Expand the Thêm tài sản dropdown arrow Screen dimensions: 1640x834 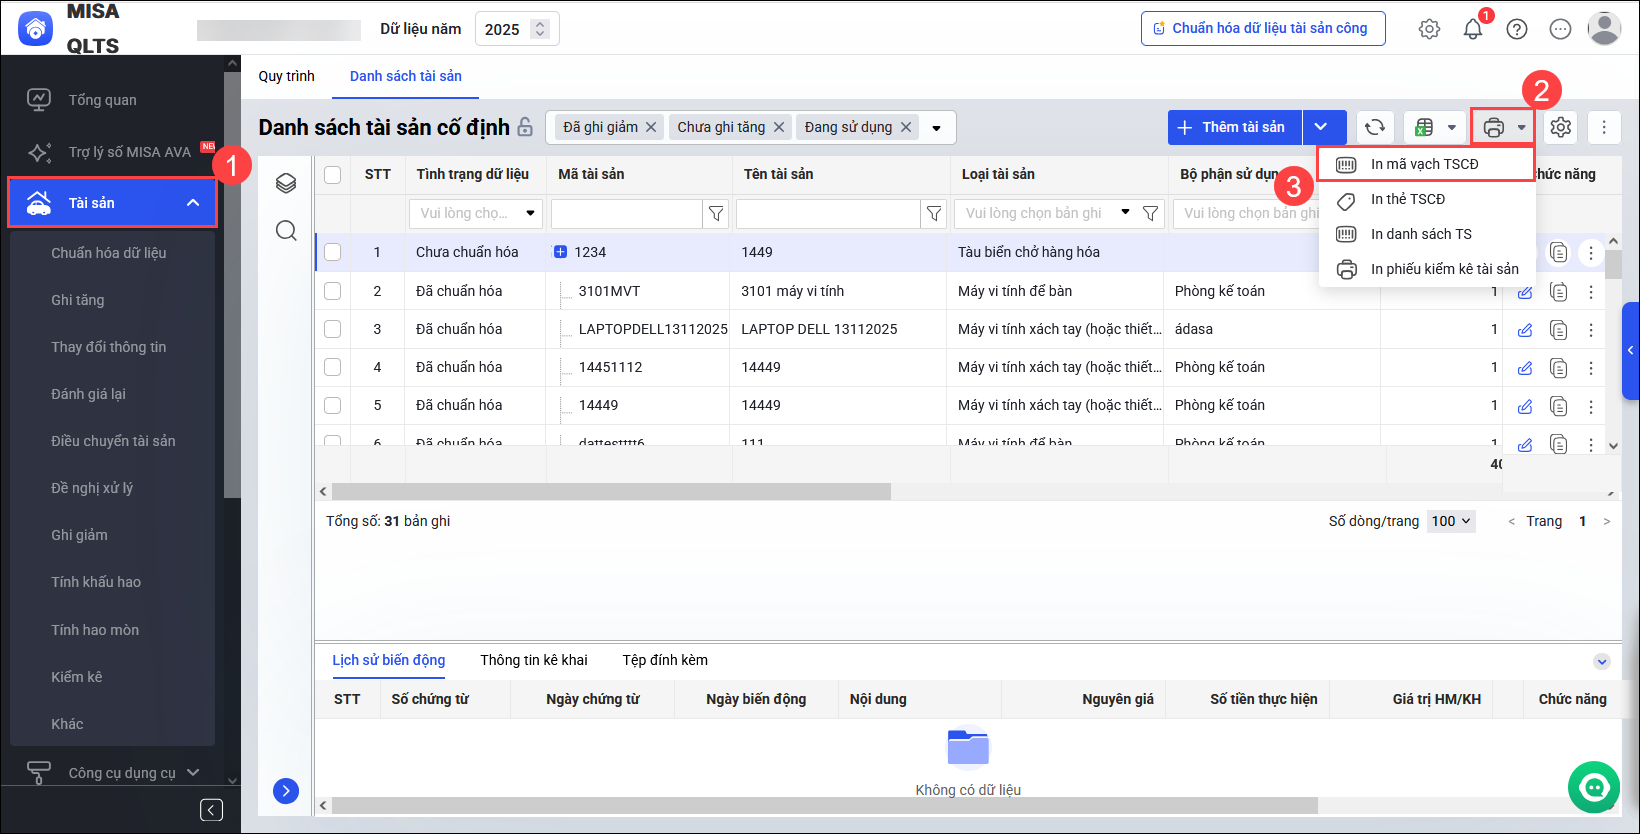[1322, 127]
